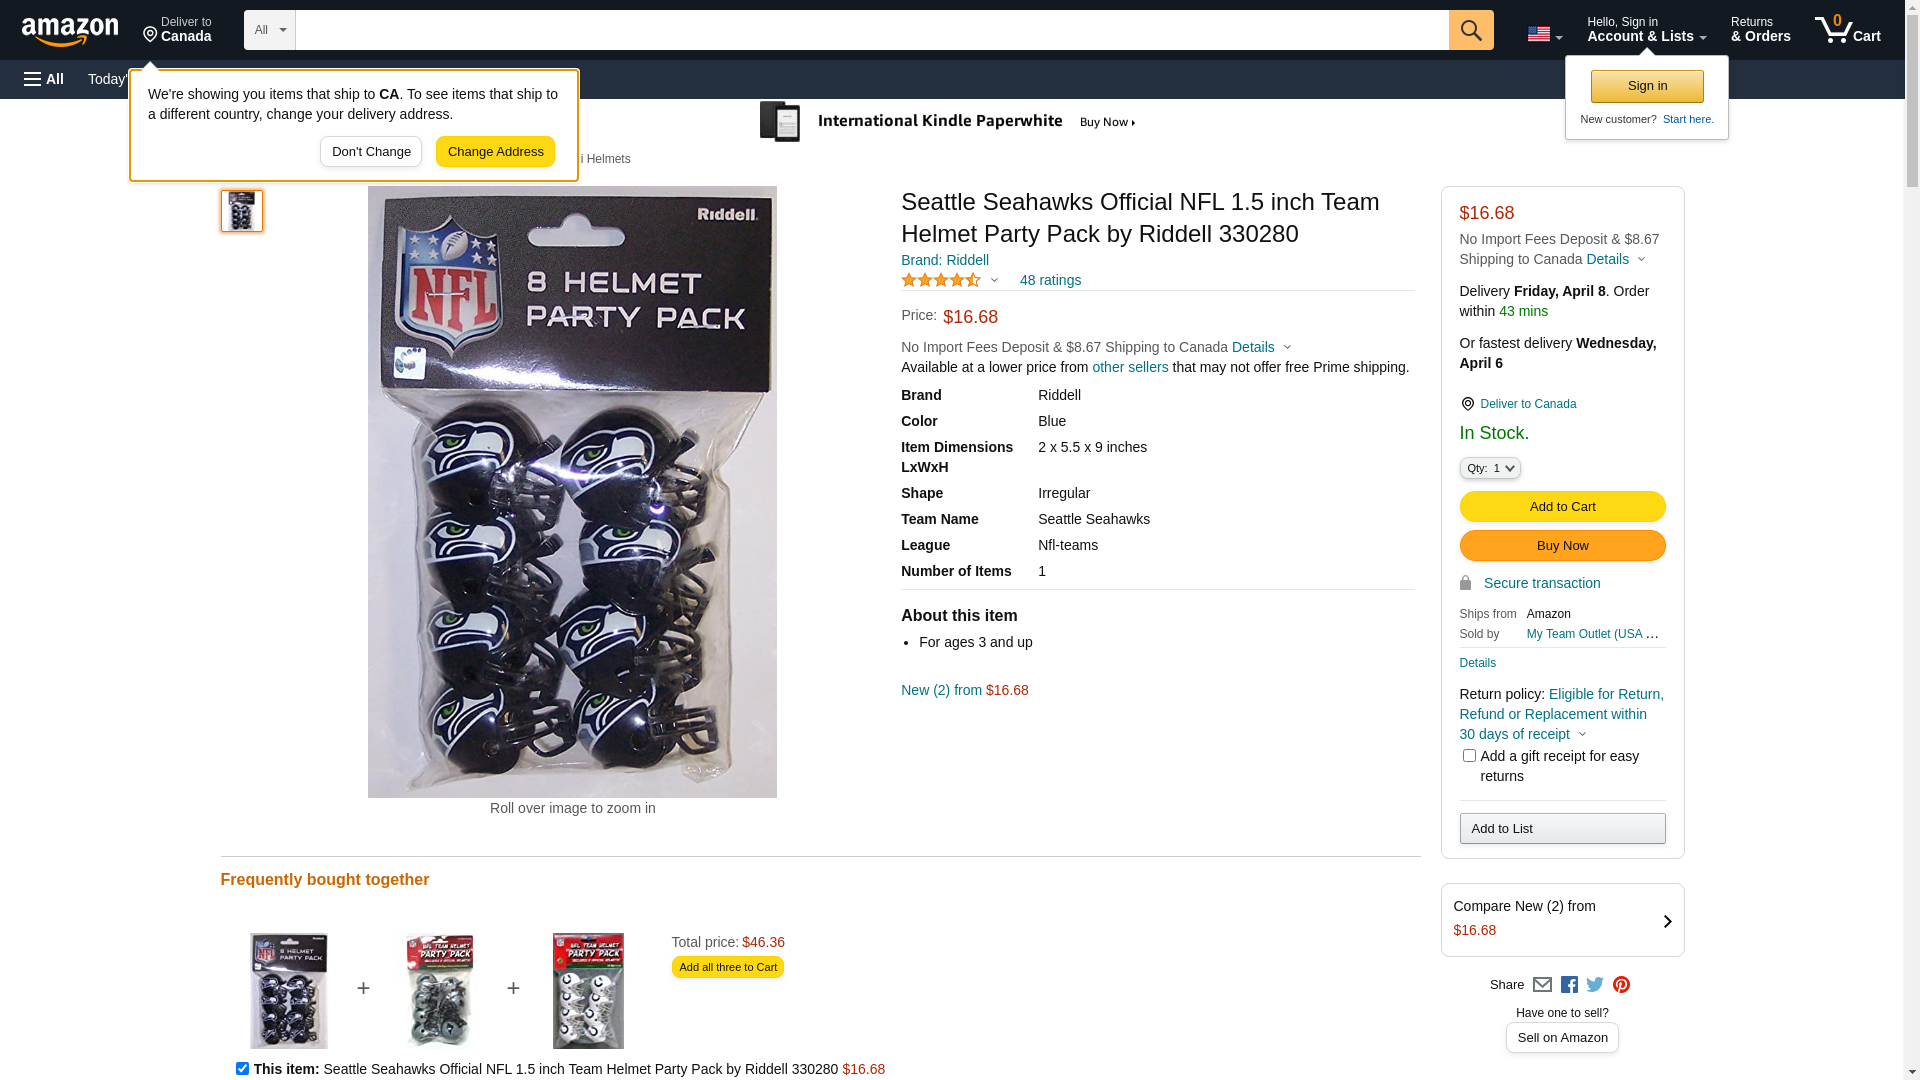Share via email envelope icon
Viewport: 1920px width, 1080px height.
tap(1542, 985)
